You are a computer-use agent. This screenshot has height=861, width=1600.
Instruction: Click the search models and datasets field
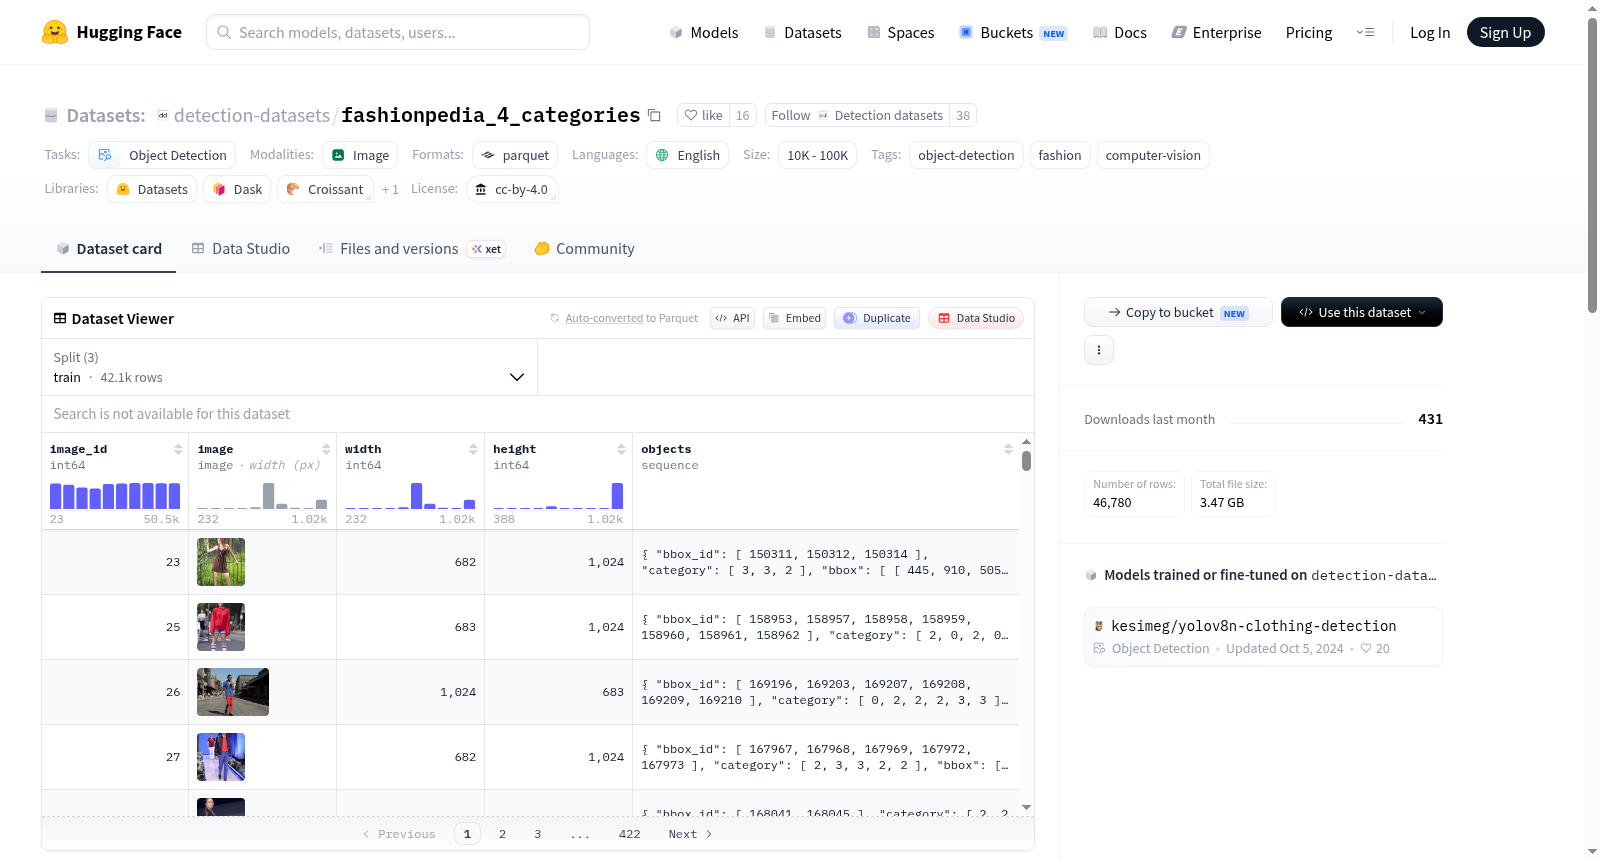[398, 32]
